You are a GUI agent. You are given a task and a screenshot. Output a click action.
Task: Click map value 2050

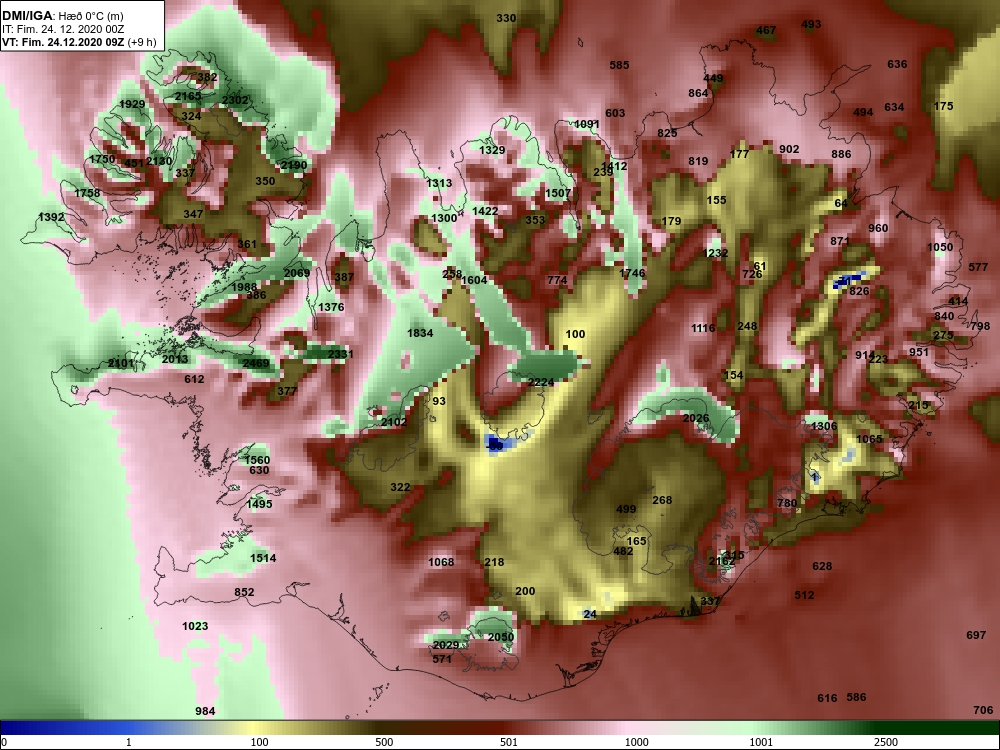tap(501, 637)
